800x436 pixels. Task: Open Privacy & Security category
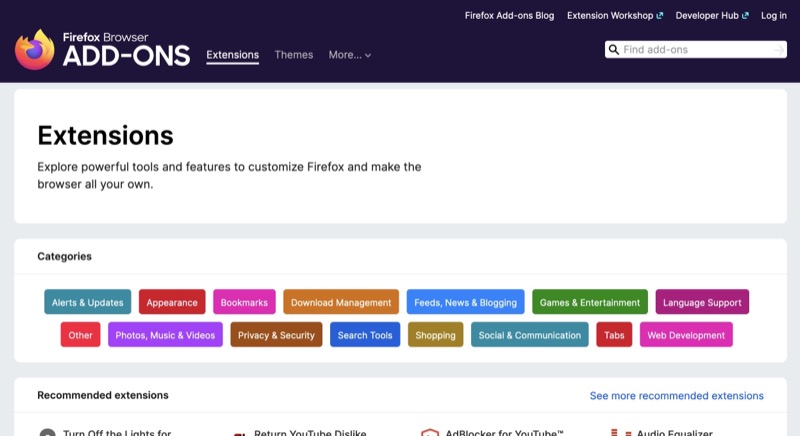click(276, 335)
